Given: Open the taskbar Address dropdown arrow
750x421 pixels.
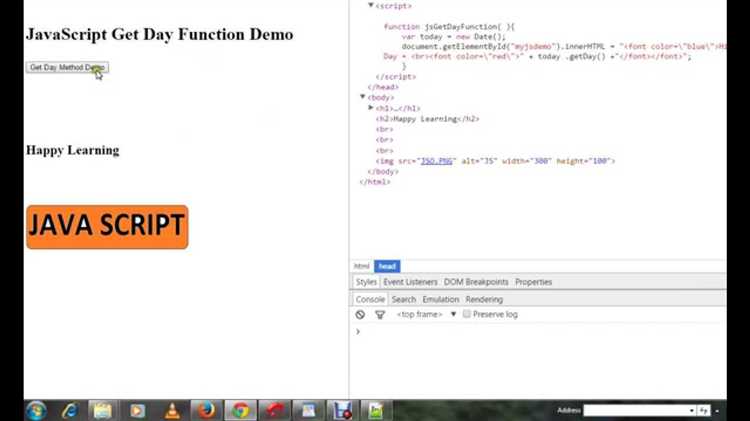Looking at the screenshot, I should tap(692, 410).
